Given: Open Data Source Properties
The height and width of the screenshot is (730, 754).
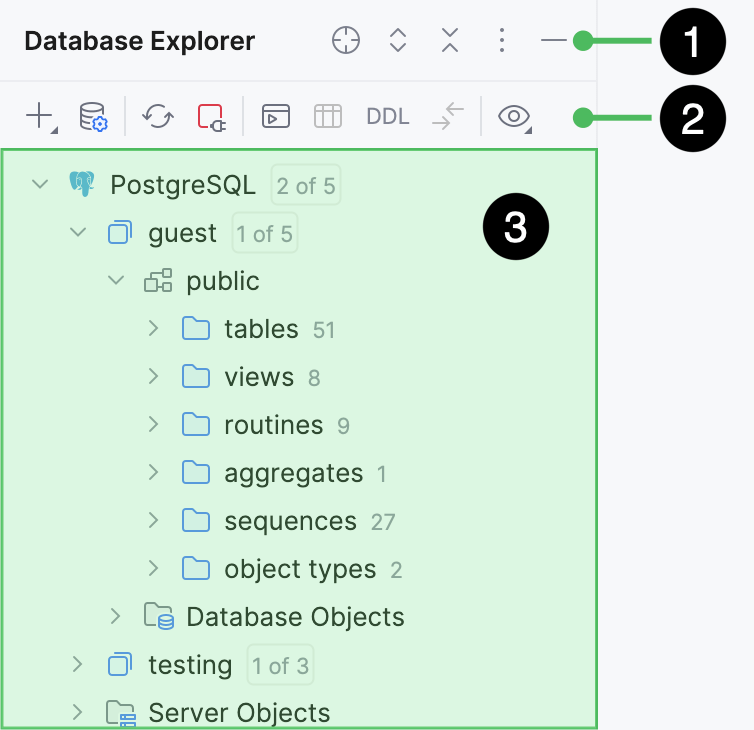Looking at the screenshot, I should [93, 116].
